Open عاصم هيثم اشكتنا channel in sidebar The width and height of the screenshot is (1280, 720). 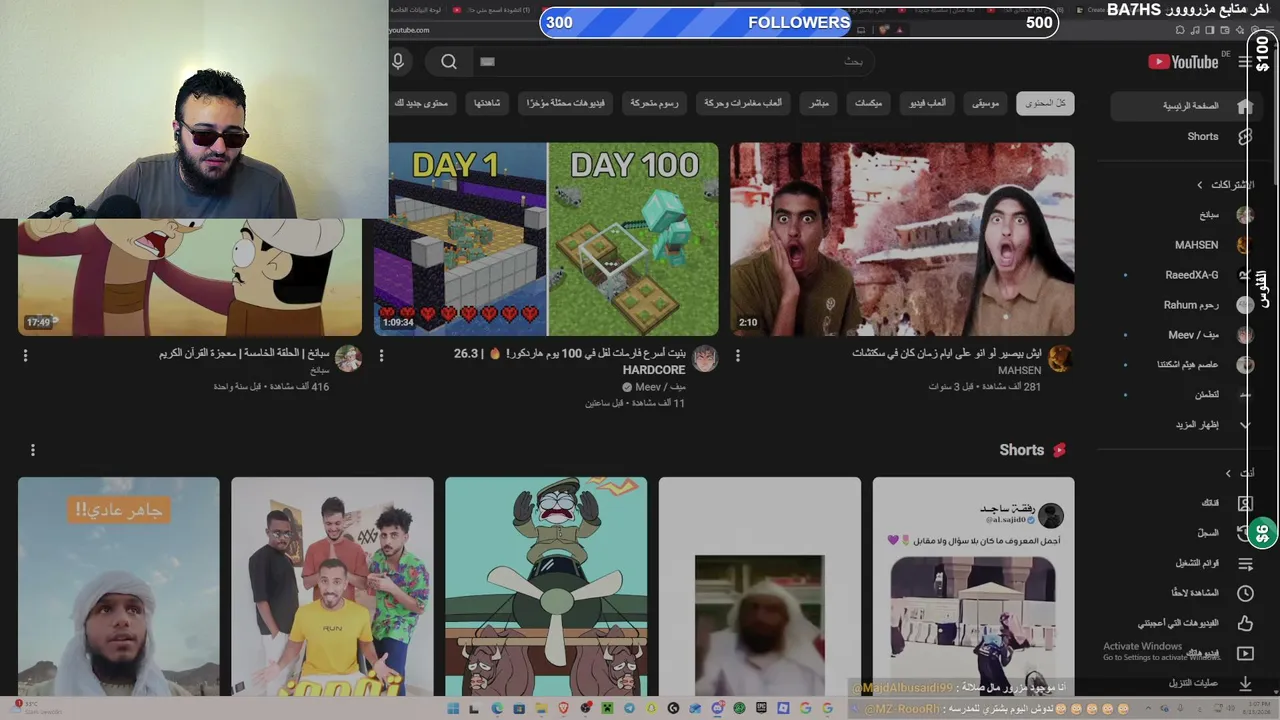tap(1186, 365)
